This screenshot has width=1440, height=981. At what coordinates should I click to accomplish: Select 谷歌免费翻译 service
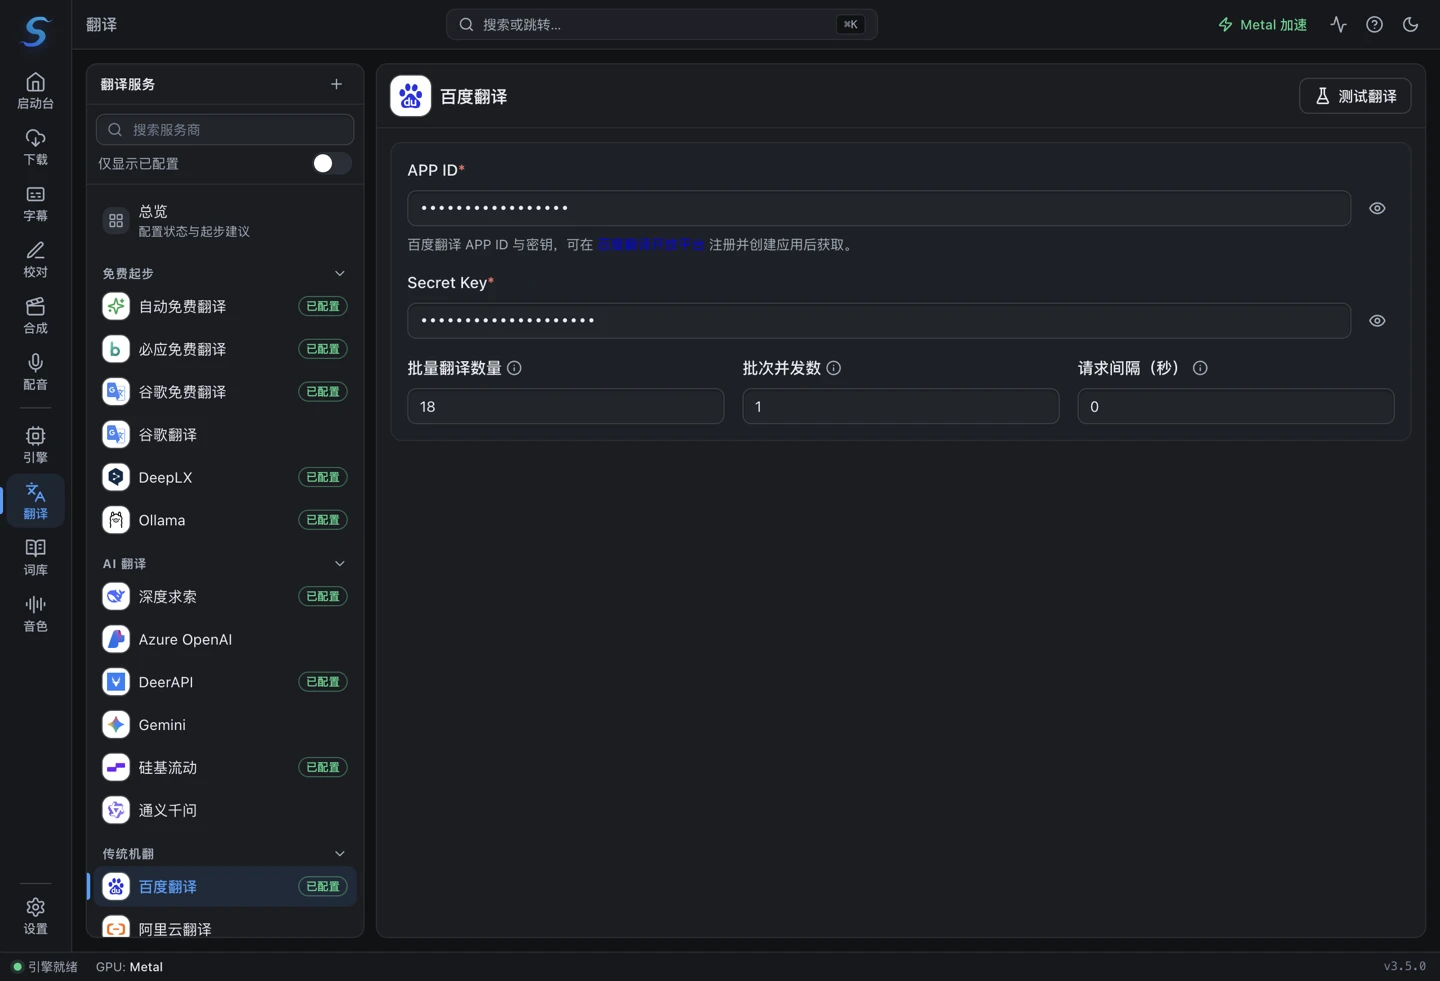225,392
